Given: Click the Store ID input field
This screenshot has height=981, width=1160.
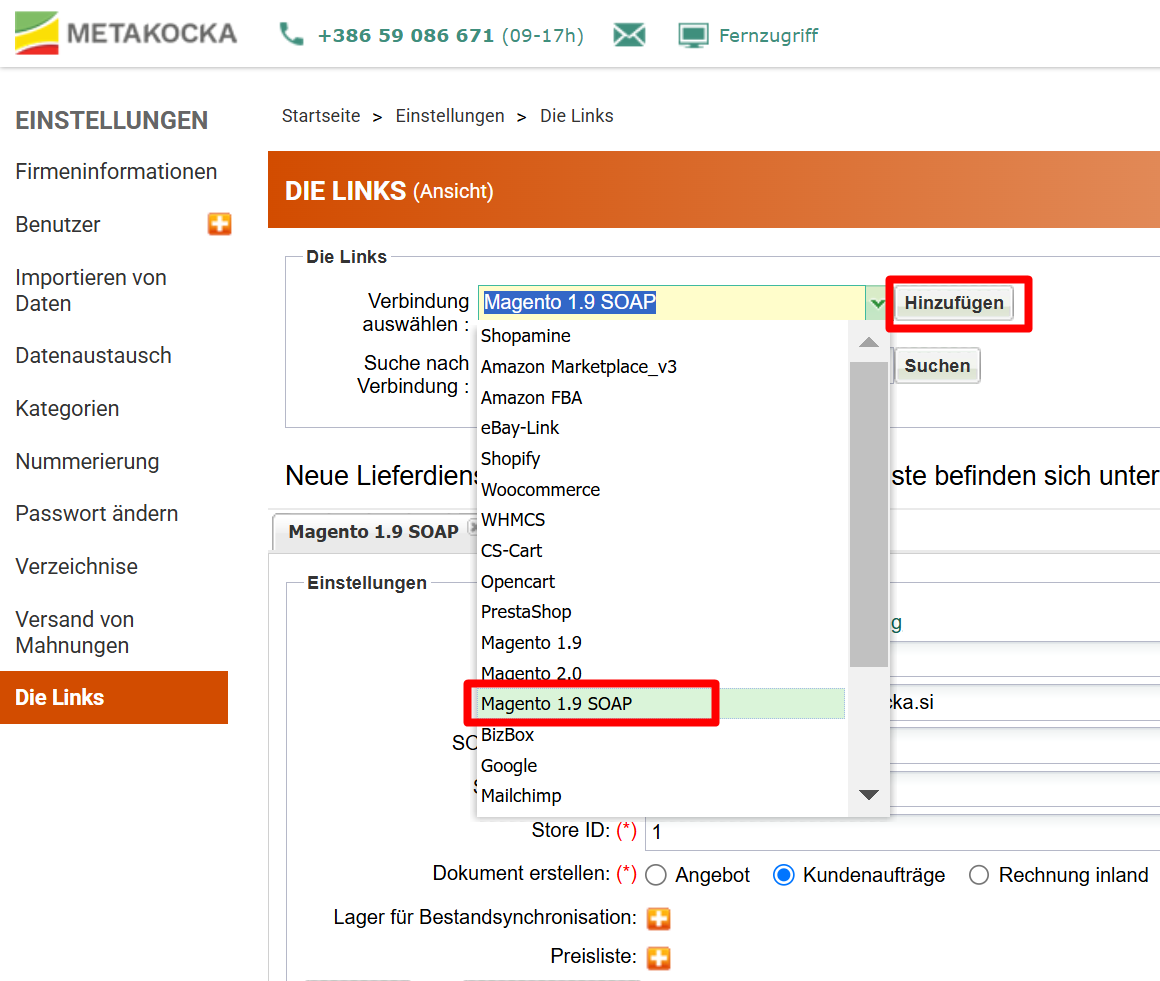Looking at the screenshot, I should 903,832.
